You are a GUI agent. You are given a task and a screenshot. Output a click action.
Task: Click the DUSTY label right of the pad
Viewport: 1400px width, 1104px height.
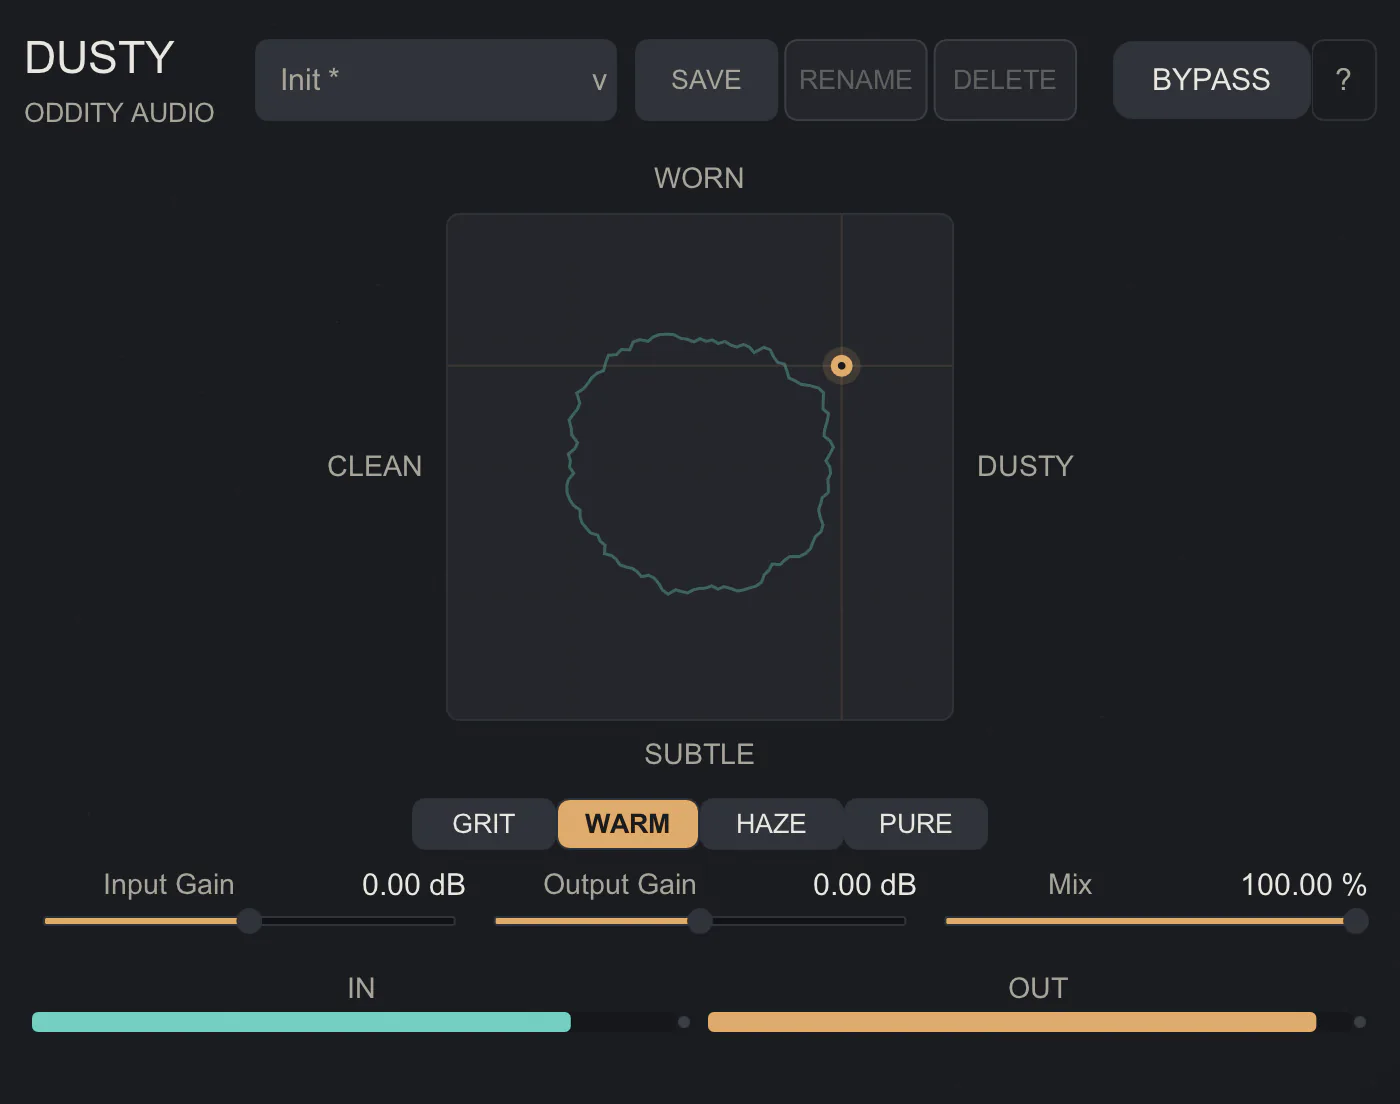[x=1025, y=466]
